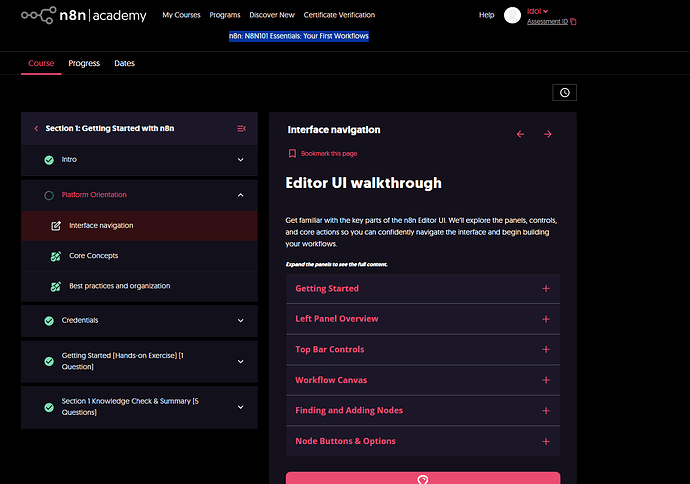Click plus icon on Node Buttons & Options

[546, 441]
